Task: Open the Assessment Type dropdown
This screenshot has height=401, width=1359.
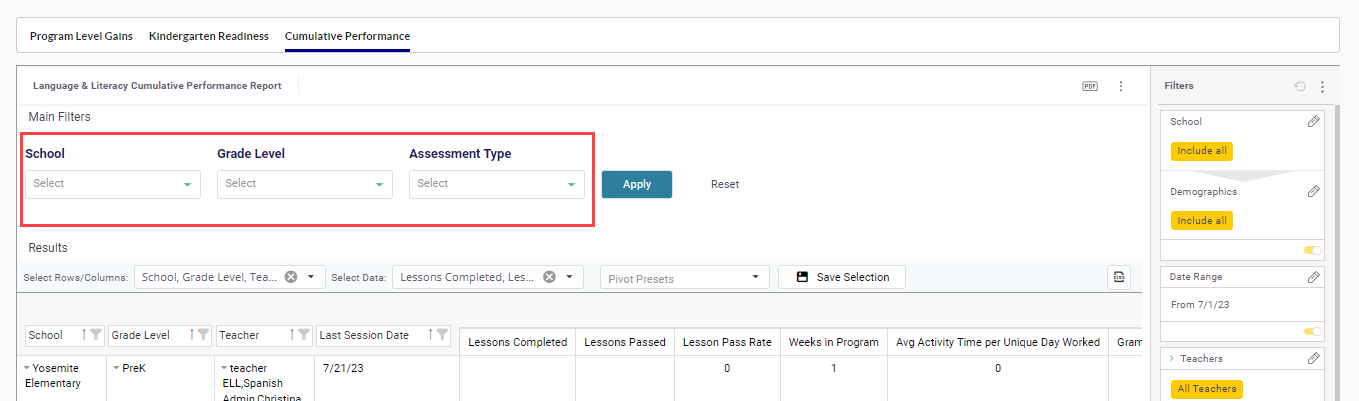Action: tap(496, 184)
